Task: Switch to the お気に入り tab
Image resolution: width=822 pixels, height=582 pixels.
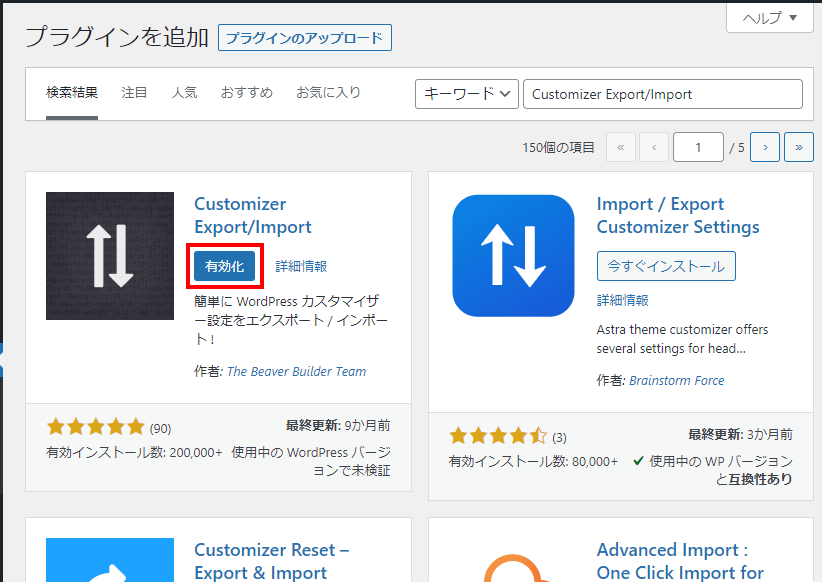Action: click(x=329, y=93)
